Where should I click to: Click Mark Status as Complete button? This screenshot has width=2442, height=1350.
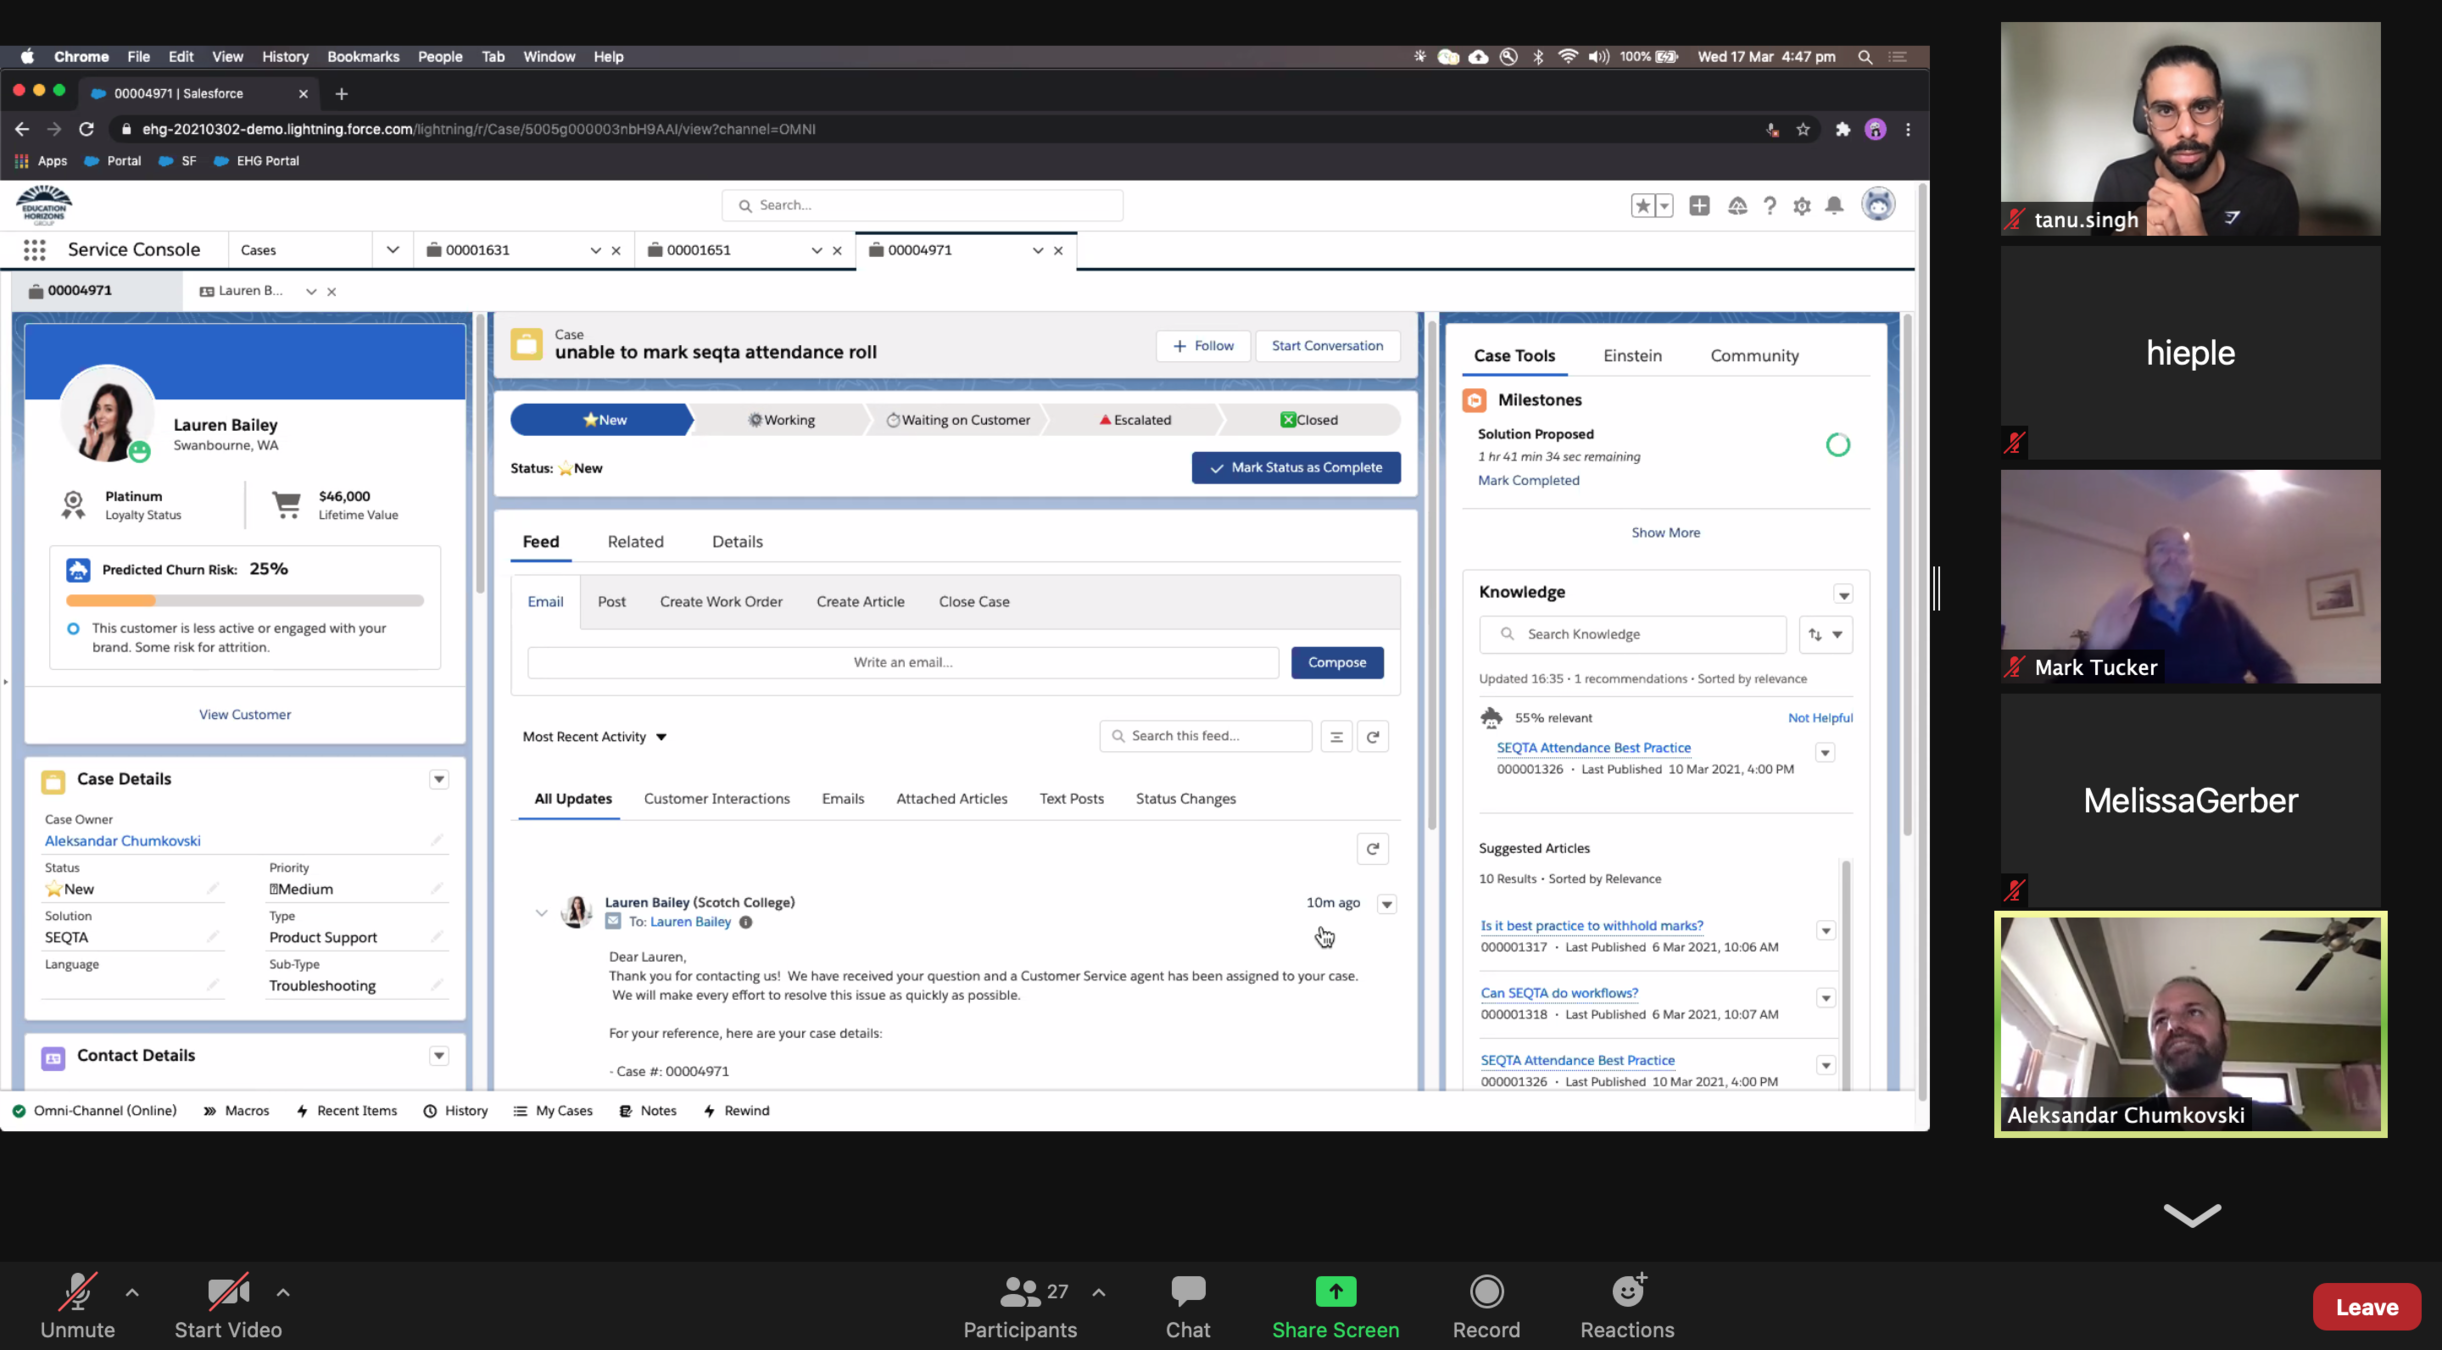point(1296,468)
